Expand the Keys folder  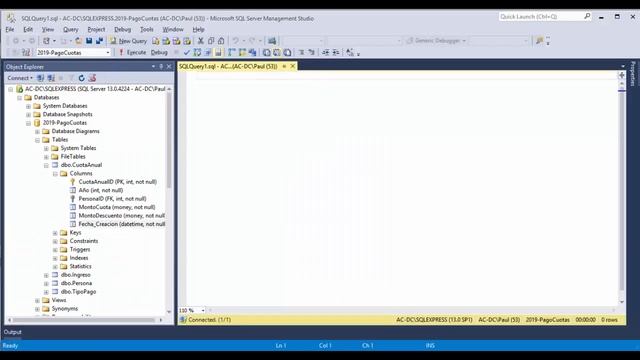point(55,233)
